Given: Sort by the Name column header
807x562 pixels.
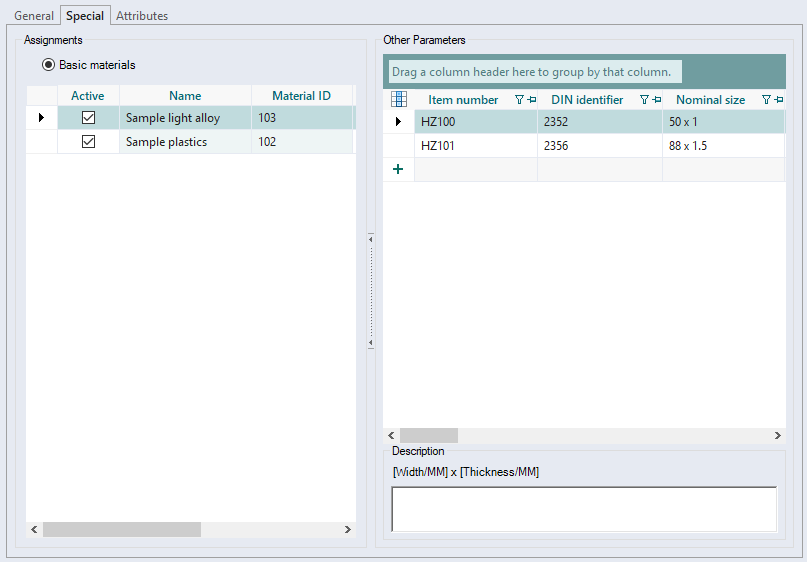Looking at the screenshot, I should pos(185,96).
